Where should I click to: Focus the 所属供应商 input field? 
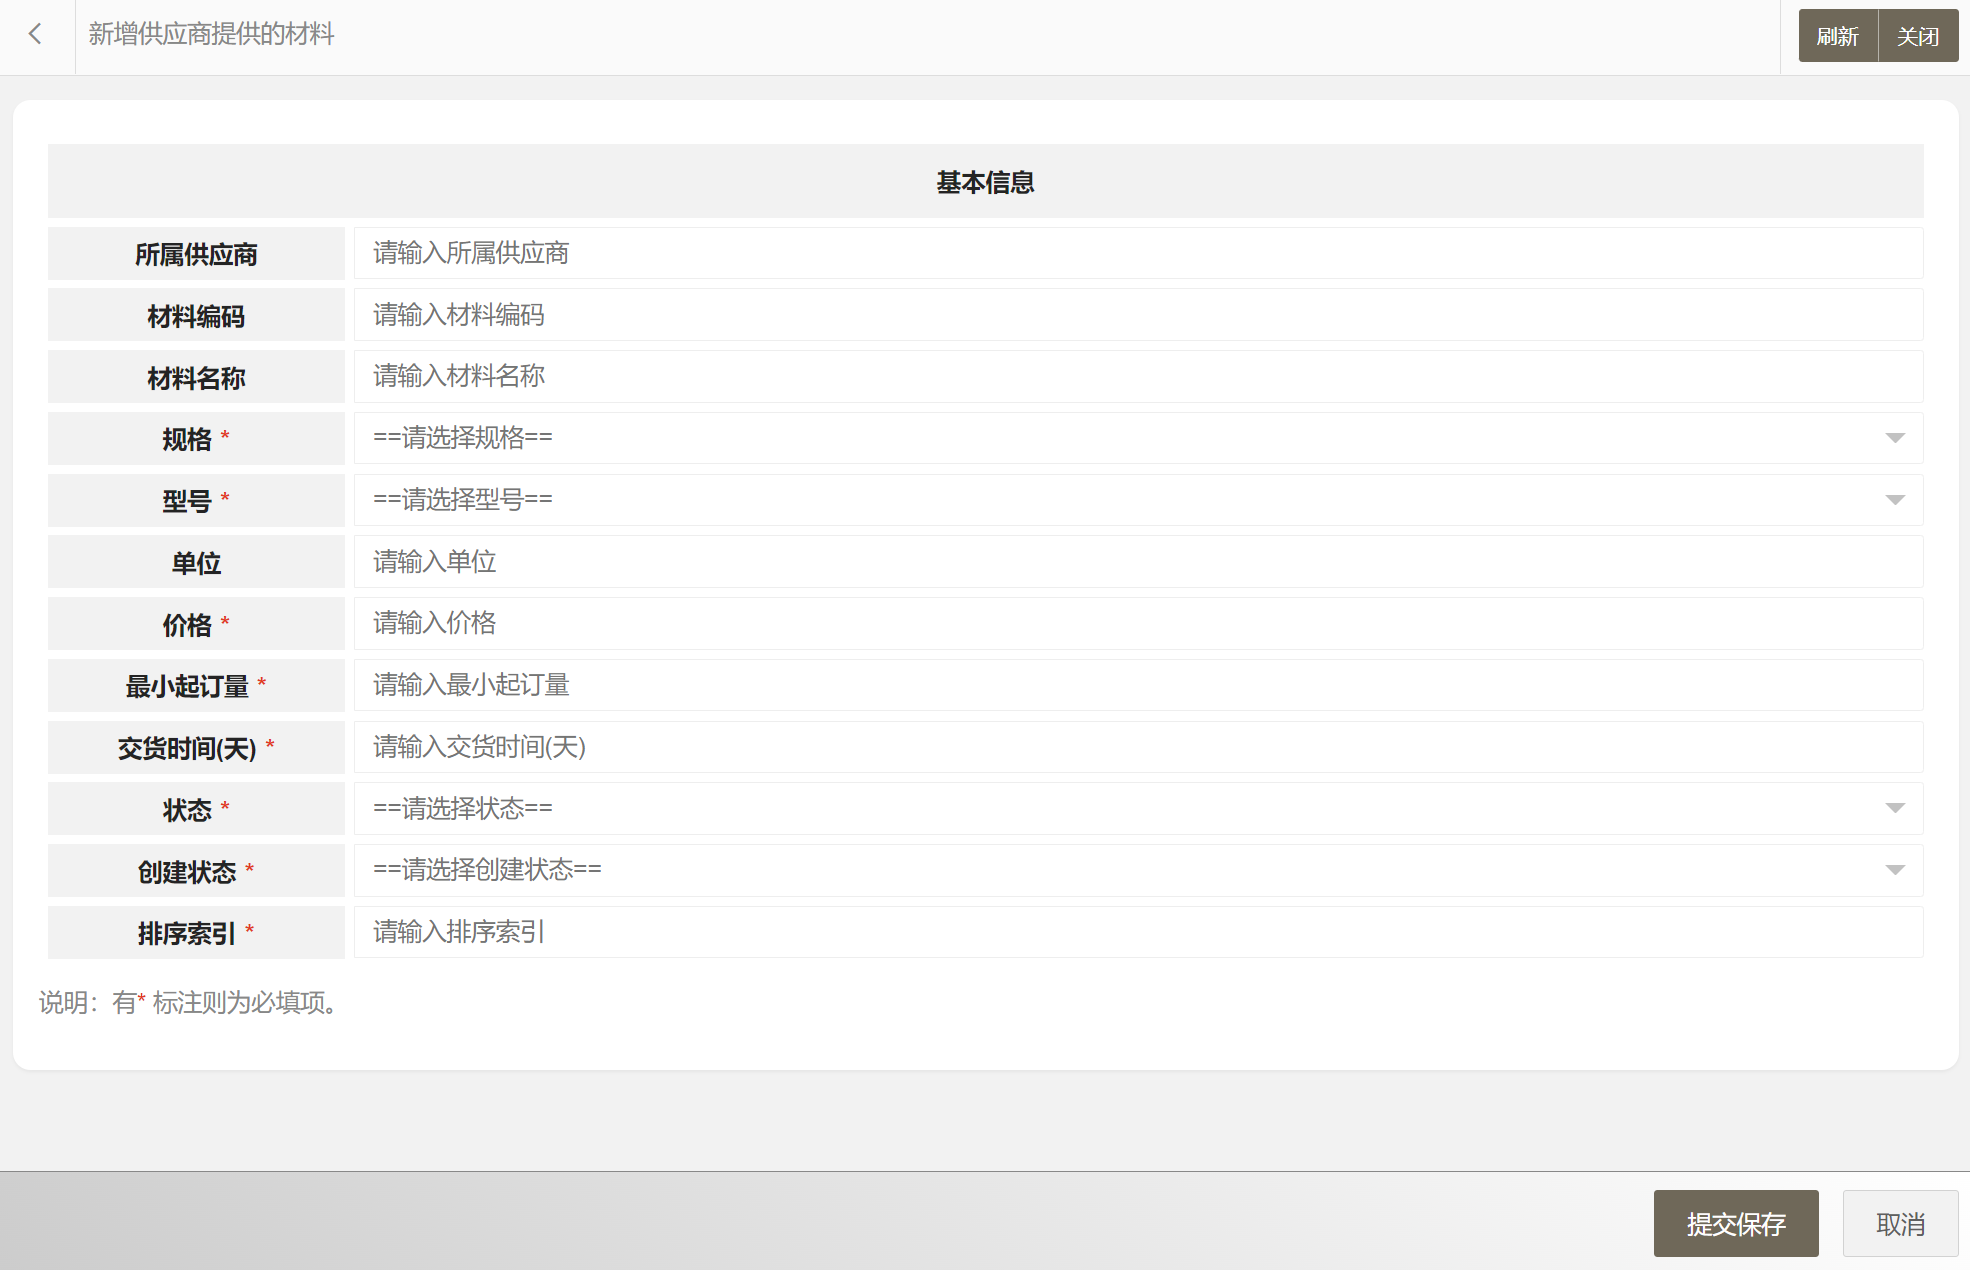tap(1137, 253)
